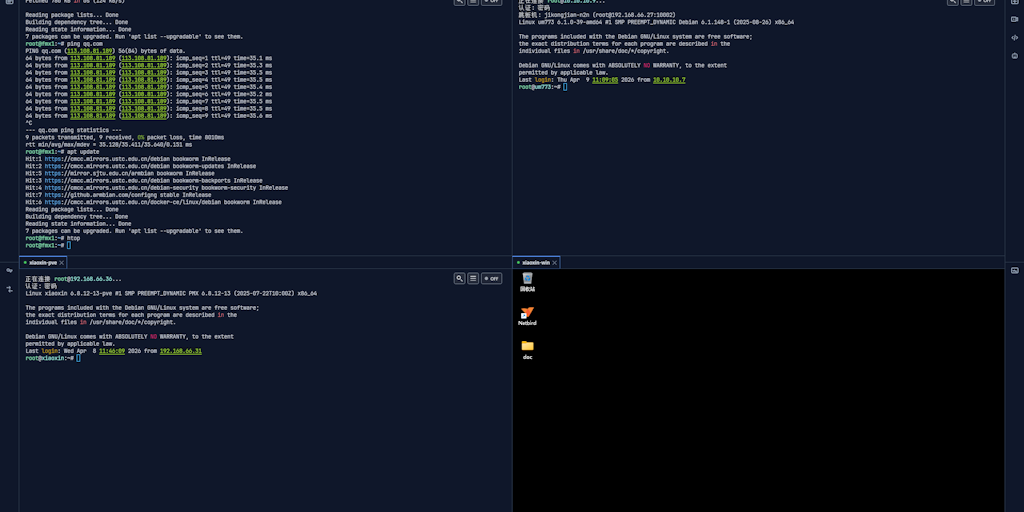Screen dimensions: 1024x512
Task: Open the doc folder on remote desktop
Action: pos(527,348)
